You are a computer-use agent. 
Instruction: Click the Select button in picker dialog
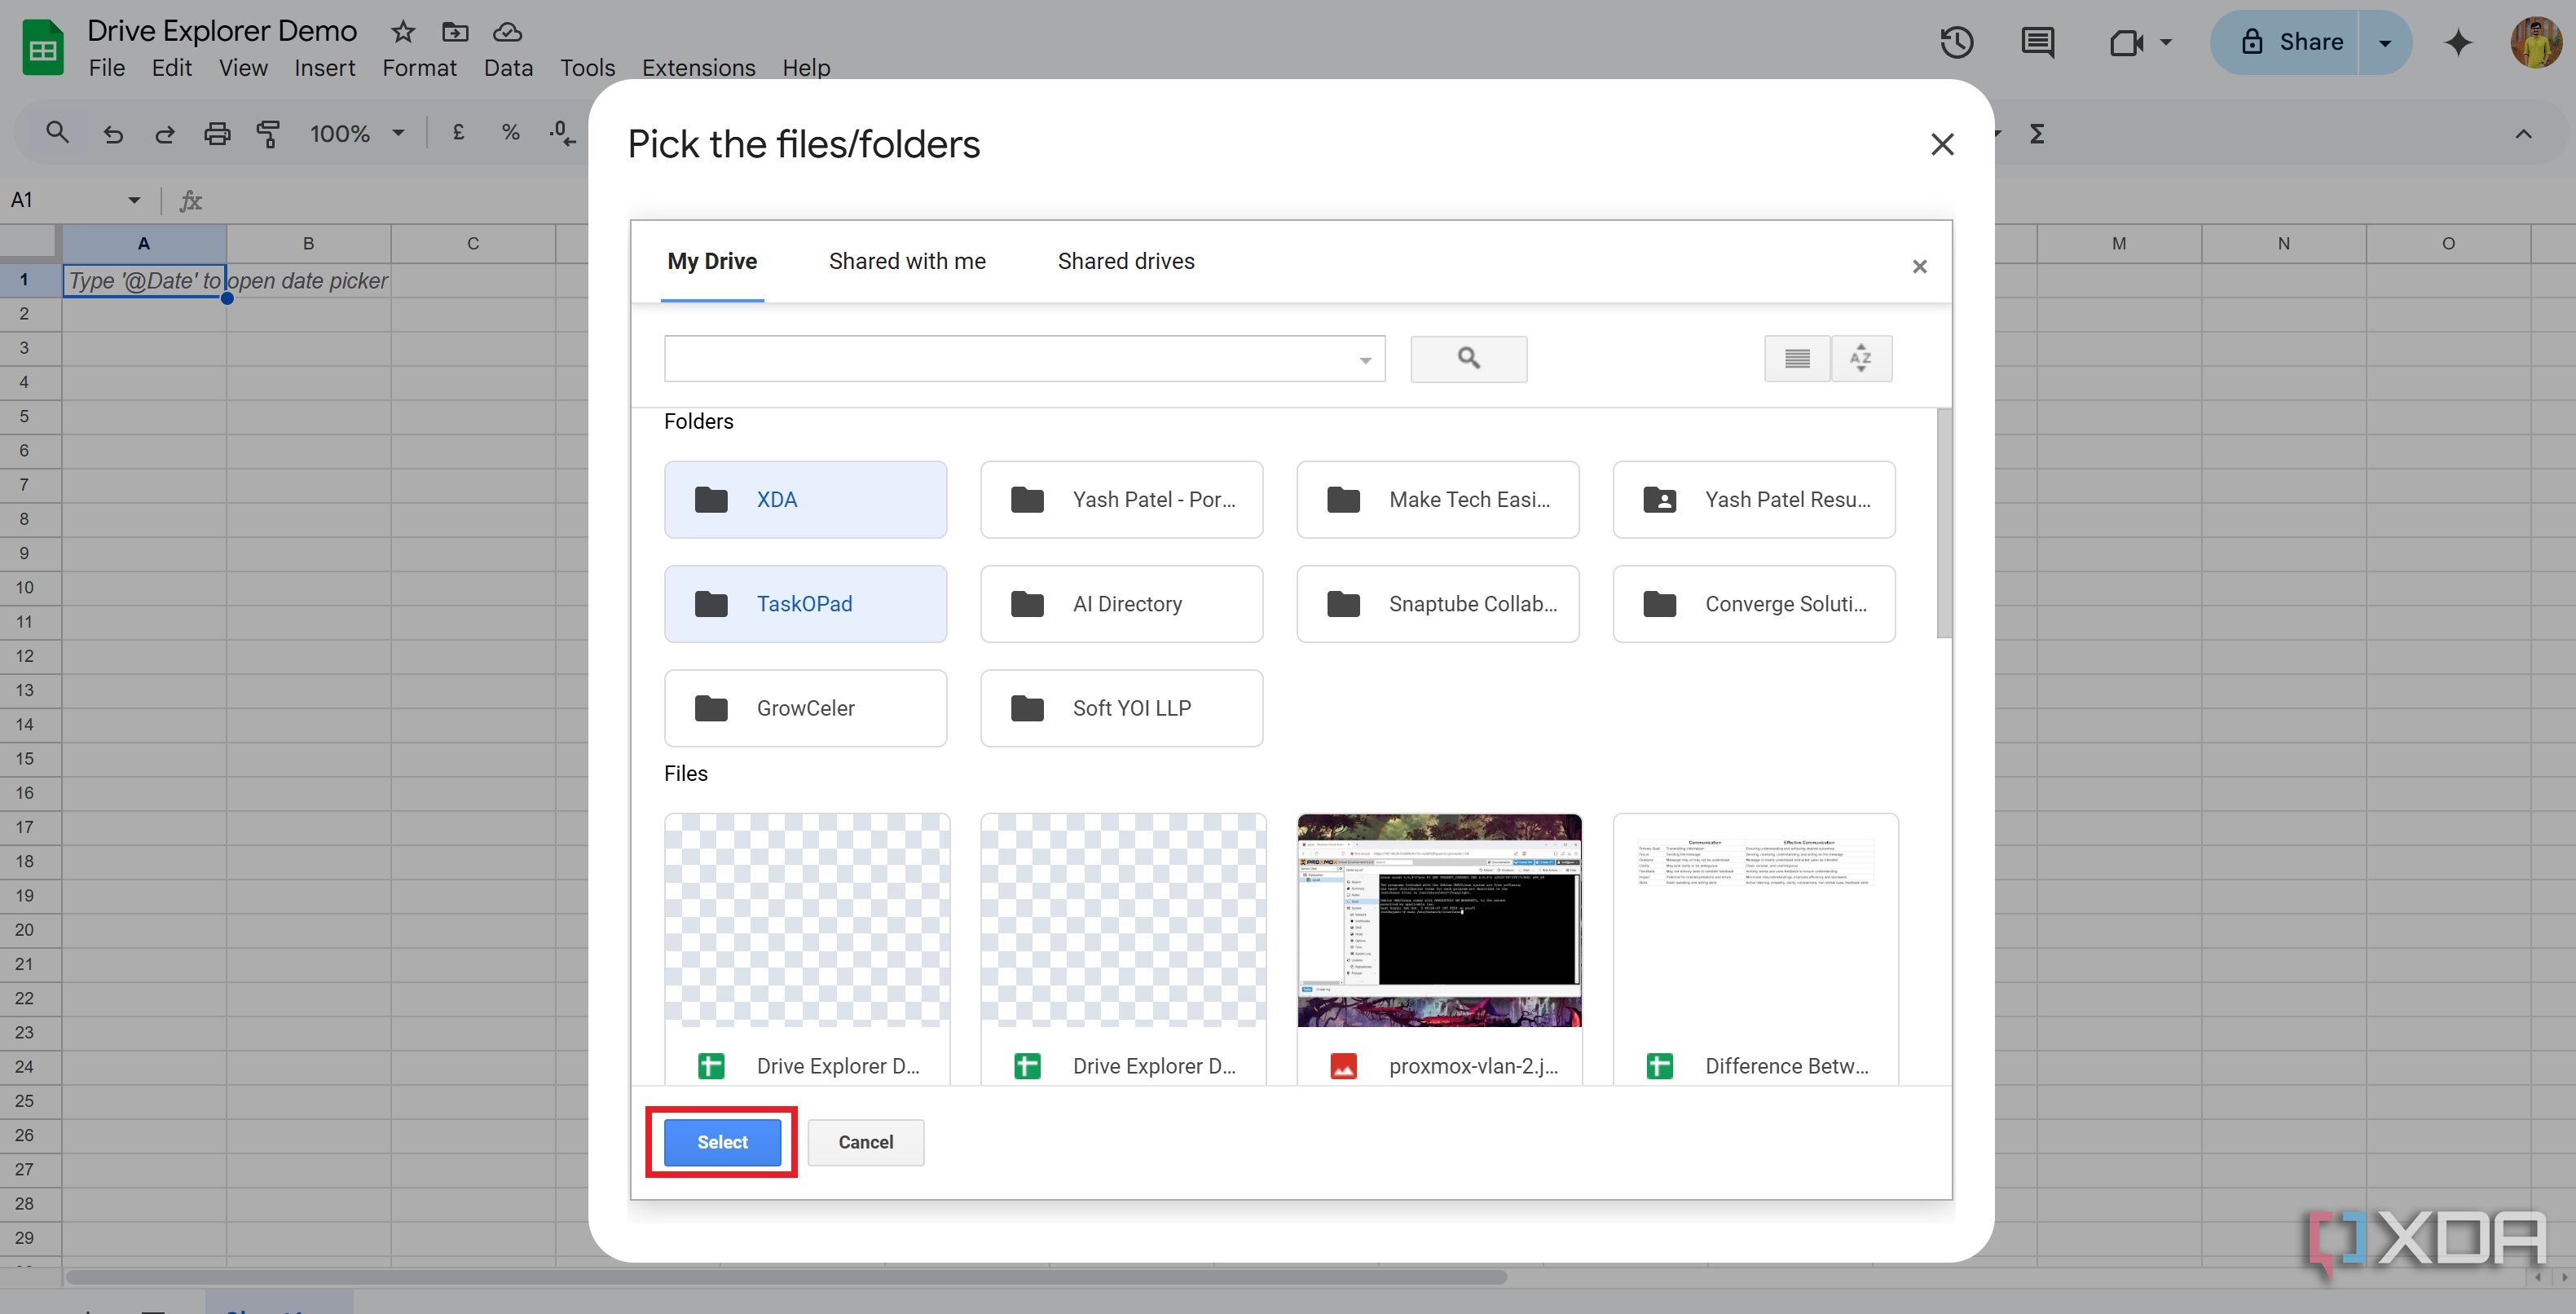pyautogui.click(x=722, y=1141)
